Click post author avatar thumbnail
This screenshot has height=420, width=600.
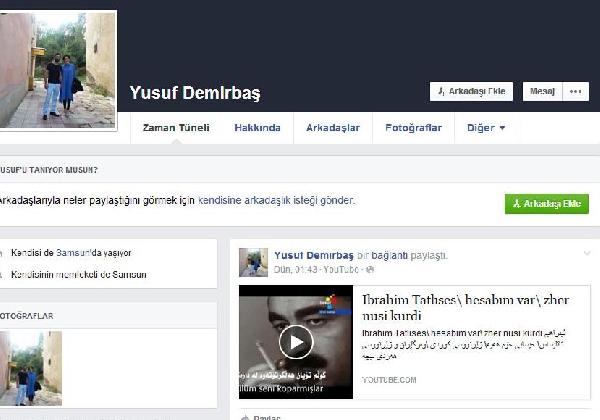click(x=253, y=262)
